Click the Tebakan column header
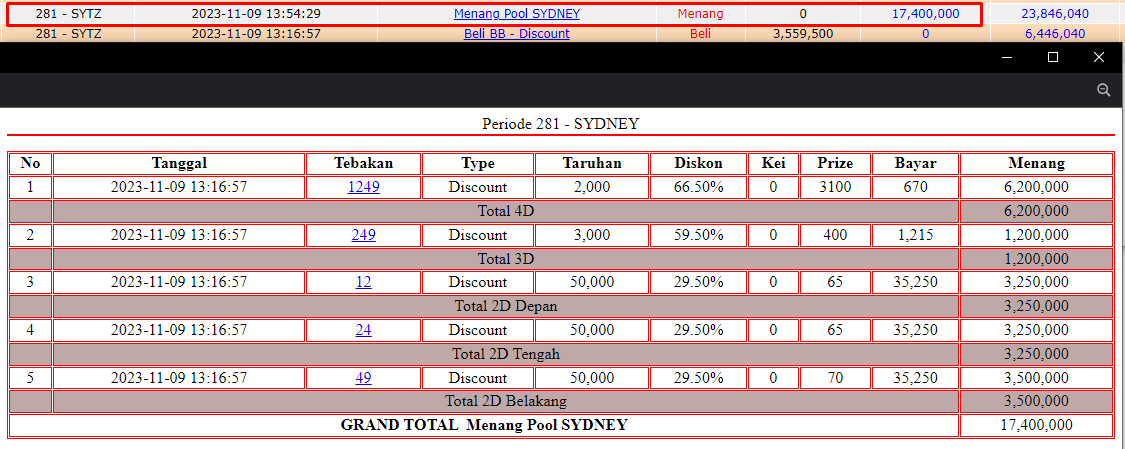This screenshot has height=449, width=1125. [364, 164]
